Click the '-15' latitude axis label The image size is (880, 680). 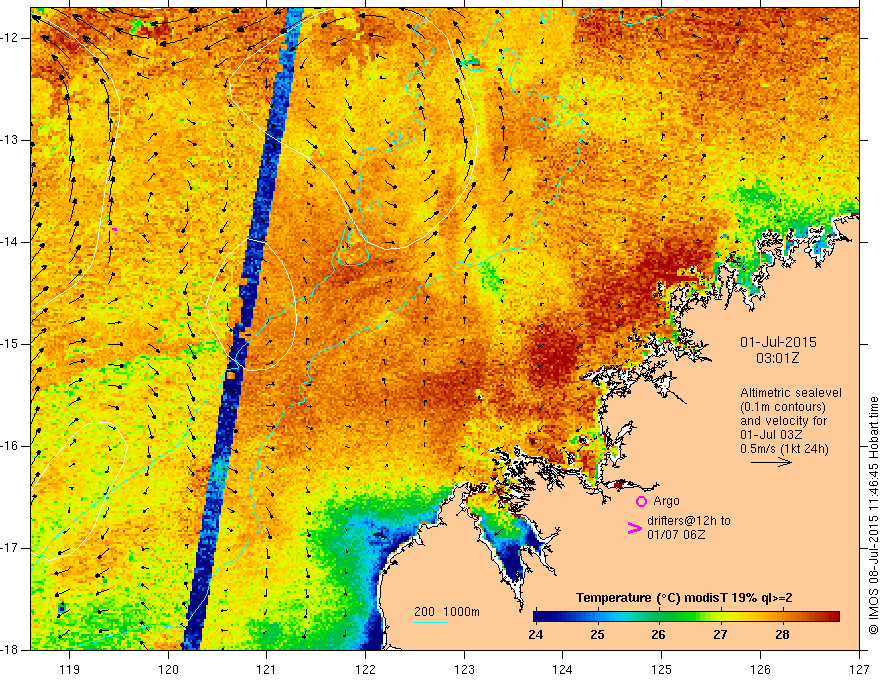(x=10, y=344)
